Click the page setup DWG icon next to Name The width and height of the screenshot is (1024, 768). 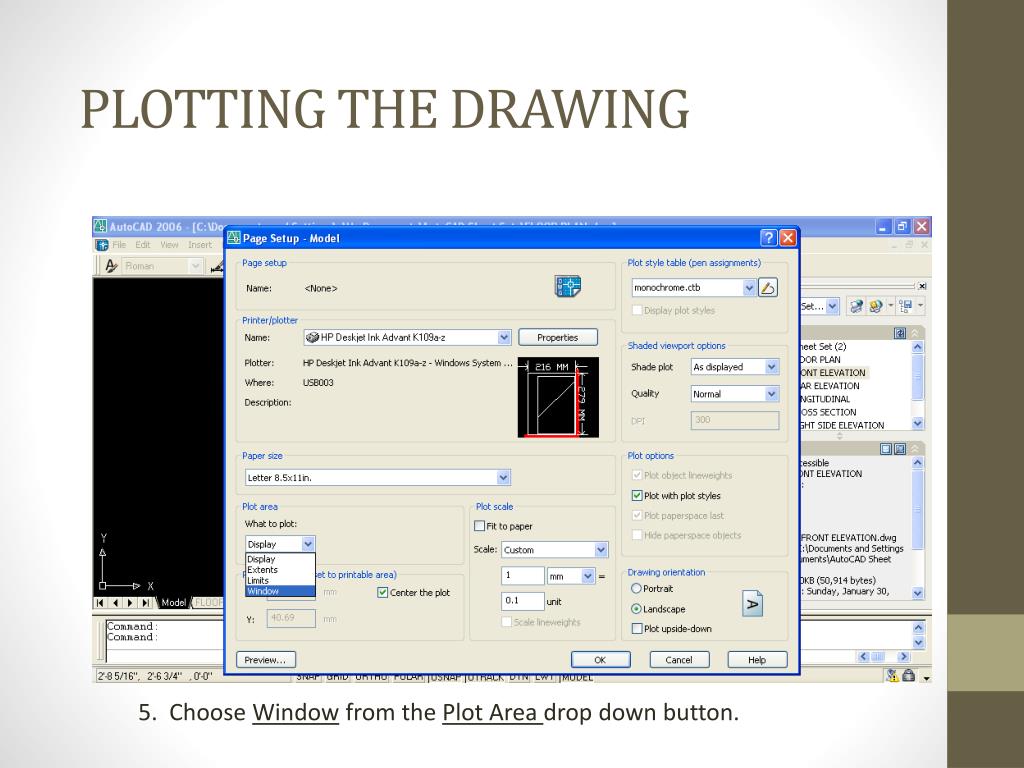click(x=568, y=286)
